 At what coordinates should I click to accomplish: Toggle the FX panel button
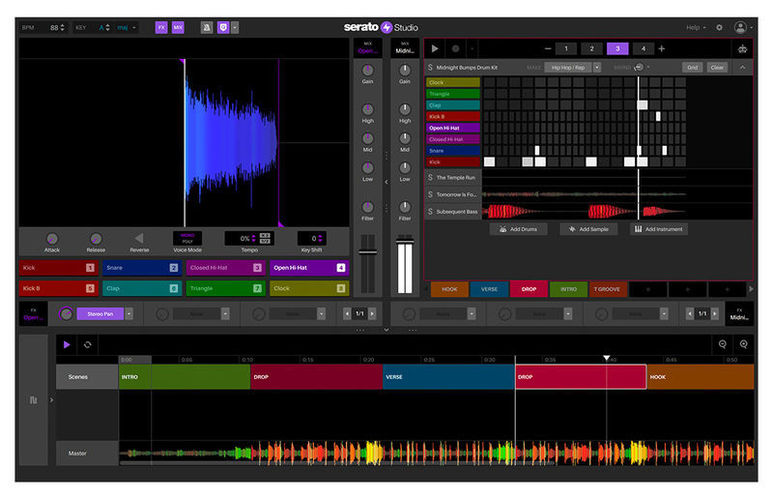[x=161, y=28]
